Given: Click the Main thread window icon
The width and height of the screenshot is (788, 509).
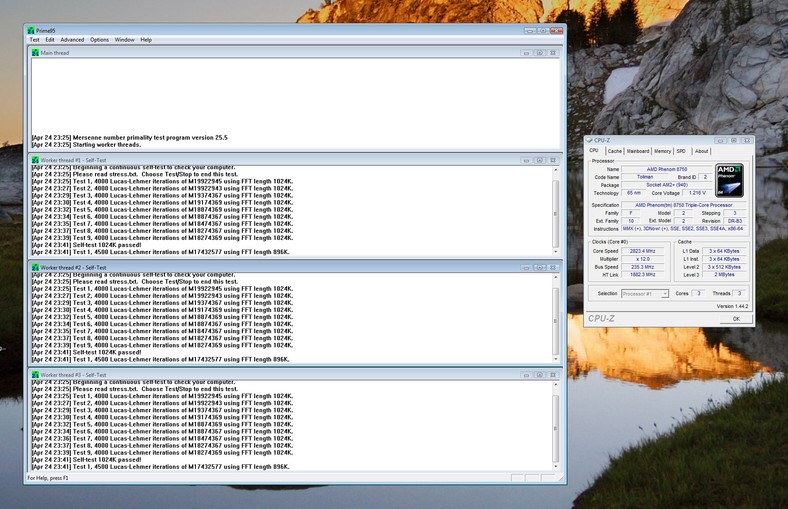Looking at the screenshot, I should pyautogui.click(x=36, y=52).
